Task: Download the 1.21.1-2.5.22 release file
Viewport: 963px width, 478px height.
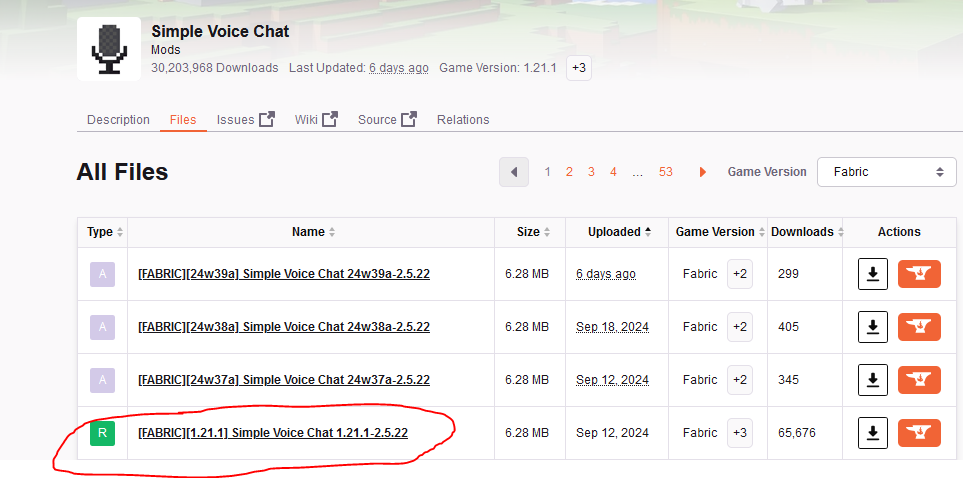Action: [873, 433]
